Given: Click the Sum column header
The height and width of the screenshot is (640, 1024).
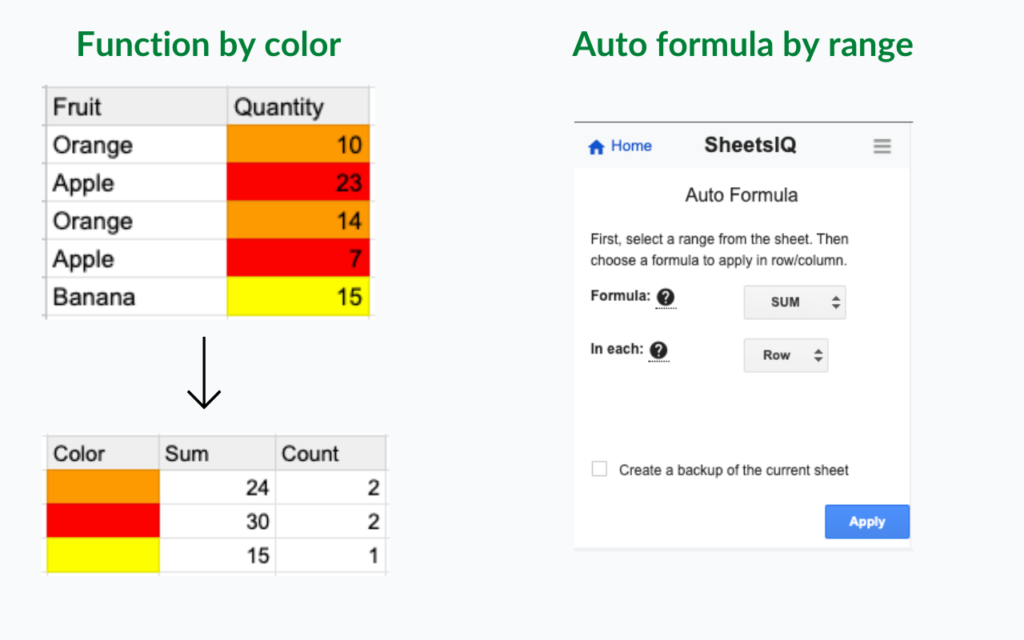Looking at the screenshot, I should [x=217, y=453].
